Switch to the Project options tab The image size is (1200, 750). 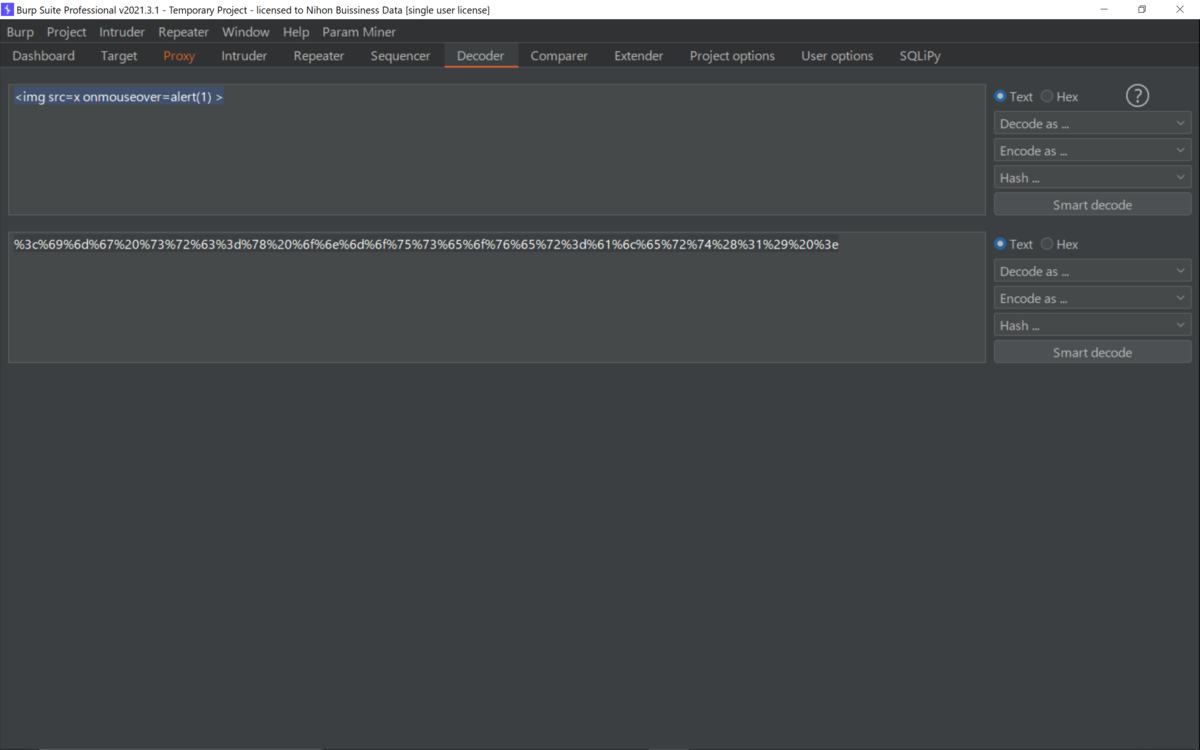732,56
